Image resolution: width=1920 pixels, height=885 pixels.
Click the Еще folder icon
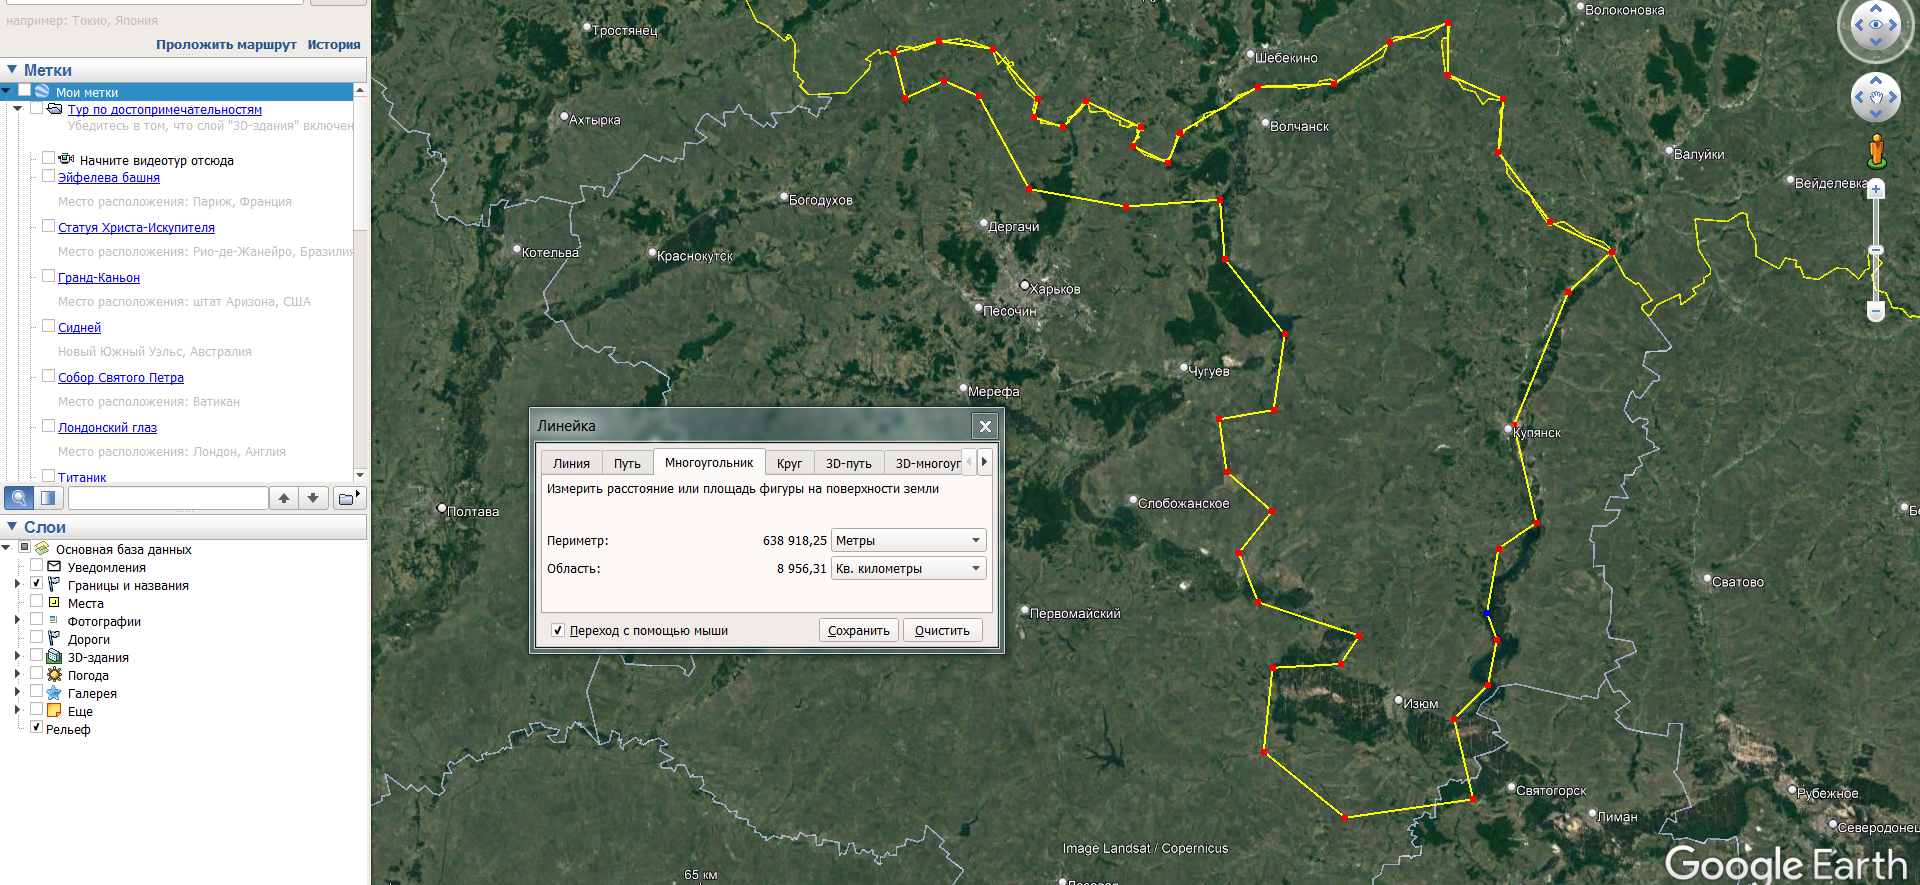54,711
